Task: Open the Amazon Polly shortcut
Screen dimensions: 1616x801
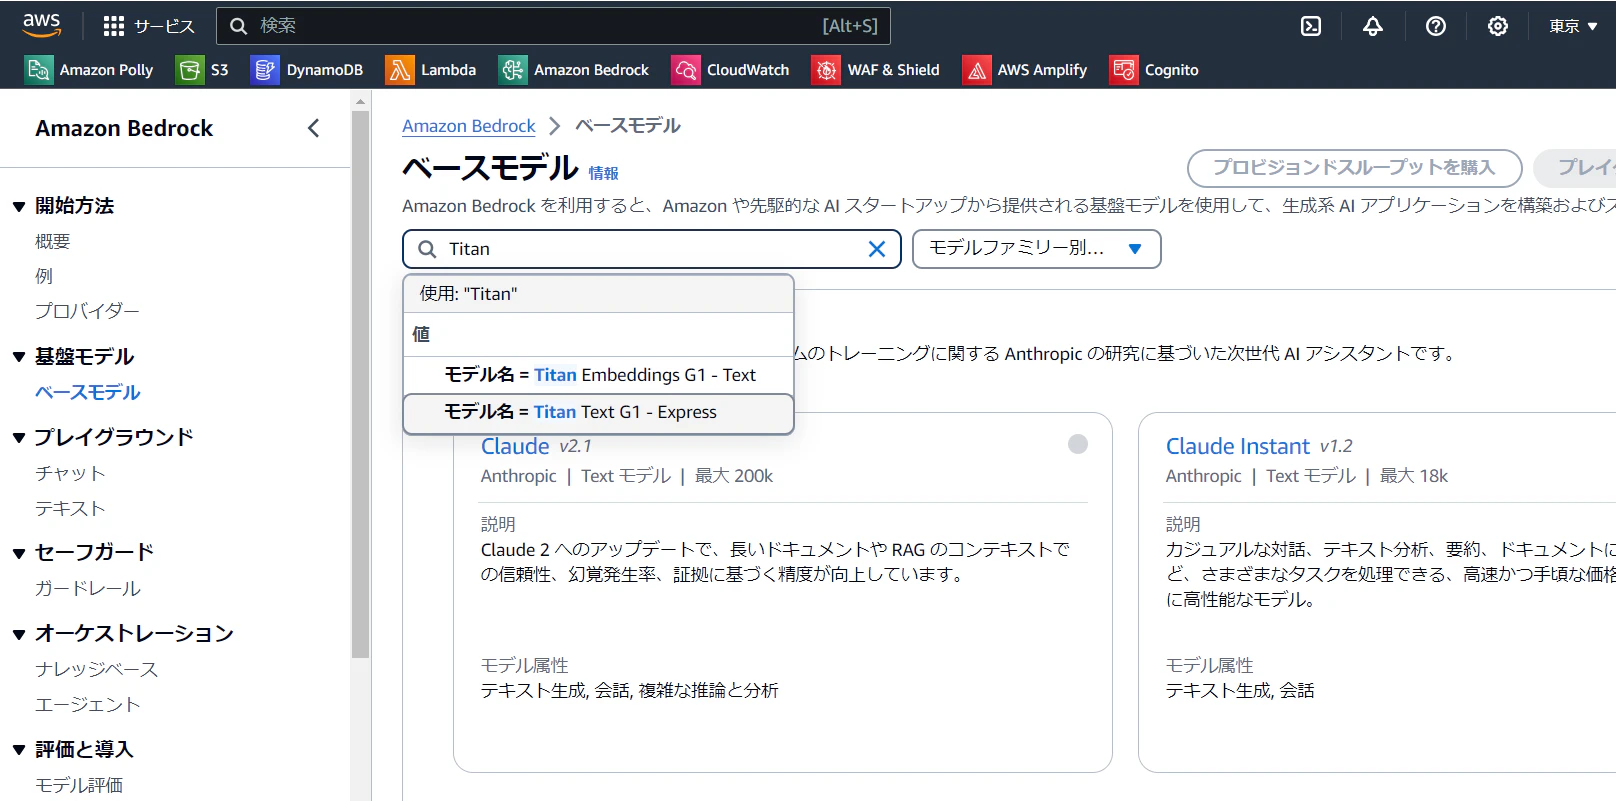Action: (89, 70)
